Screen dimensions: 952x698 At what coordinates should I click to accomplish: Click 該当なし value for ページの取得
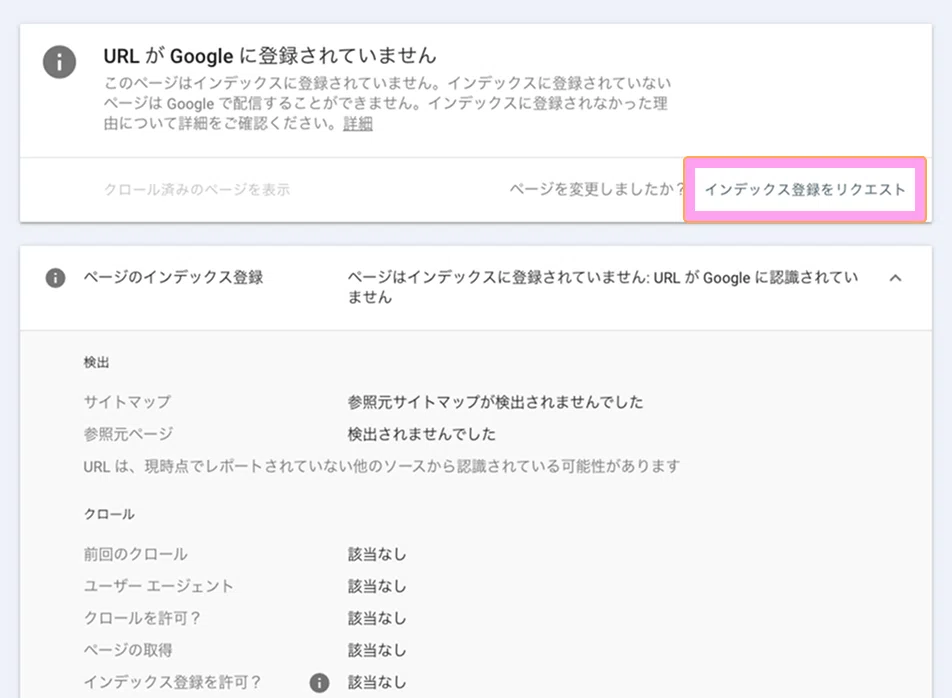click(376, 651)
